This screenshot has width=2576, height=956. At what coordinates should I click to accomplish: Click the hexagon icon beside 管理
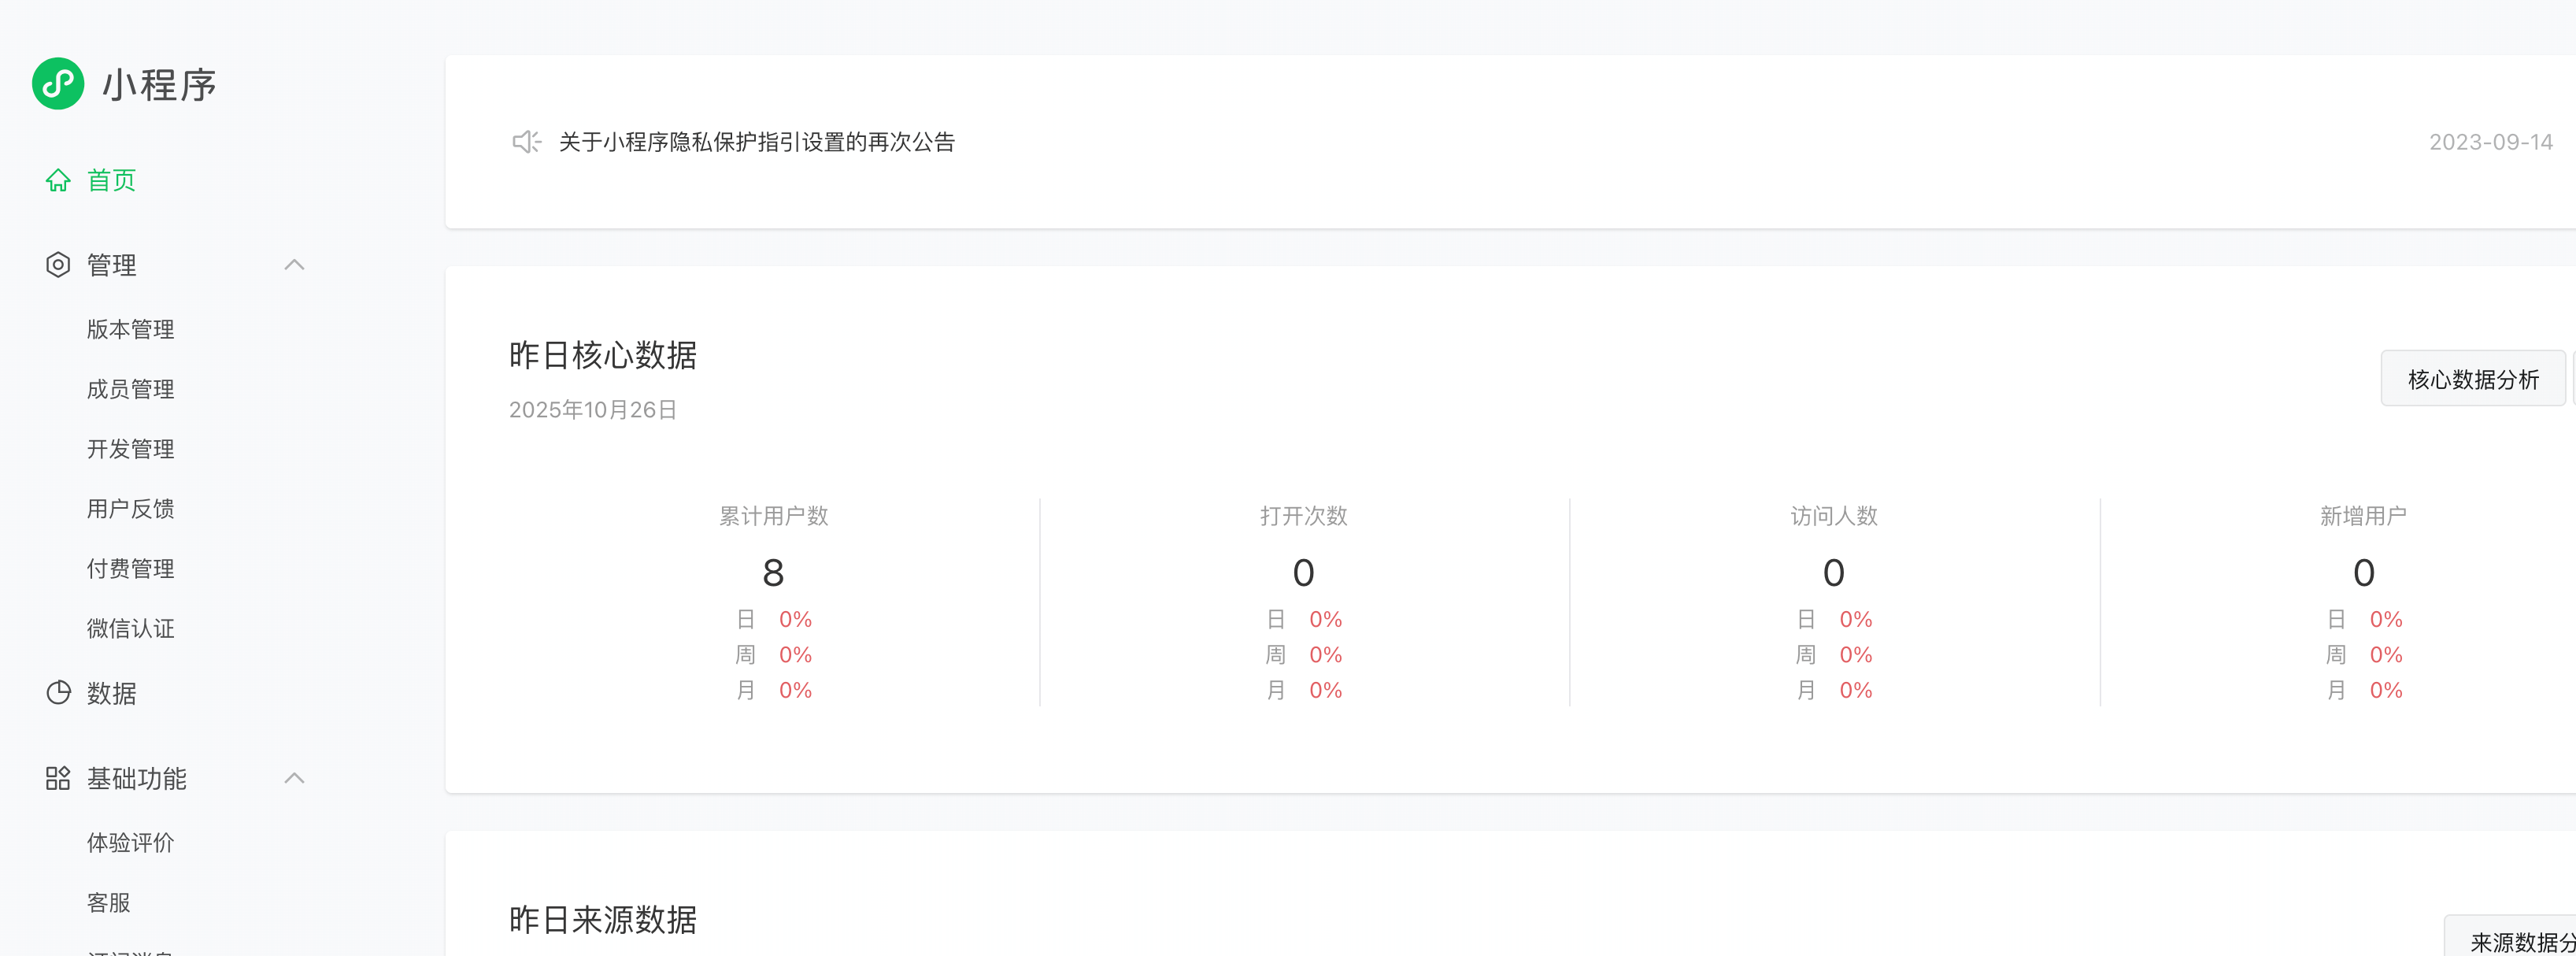click(58, 265)
